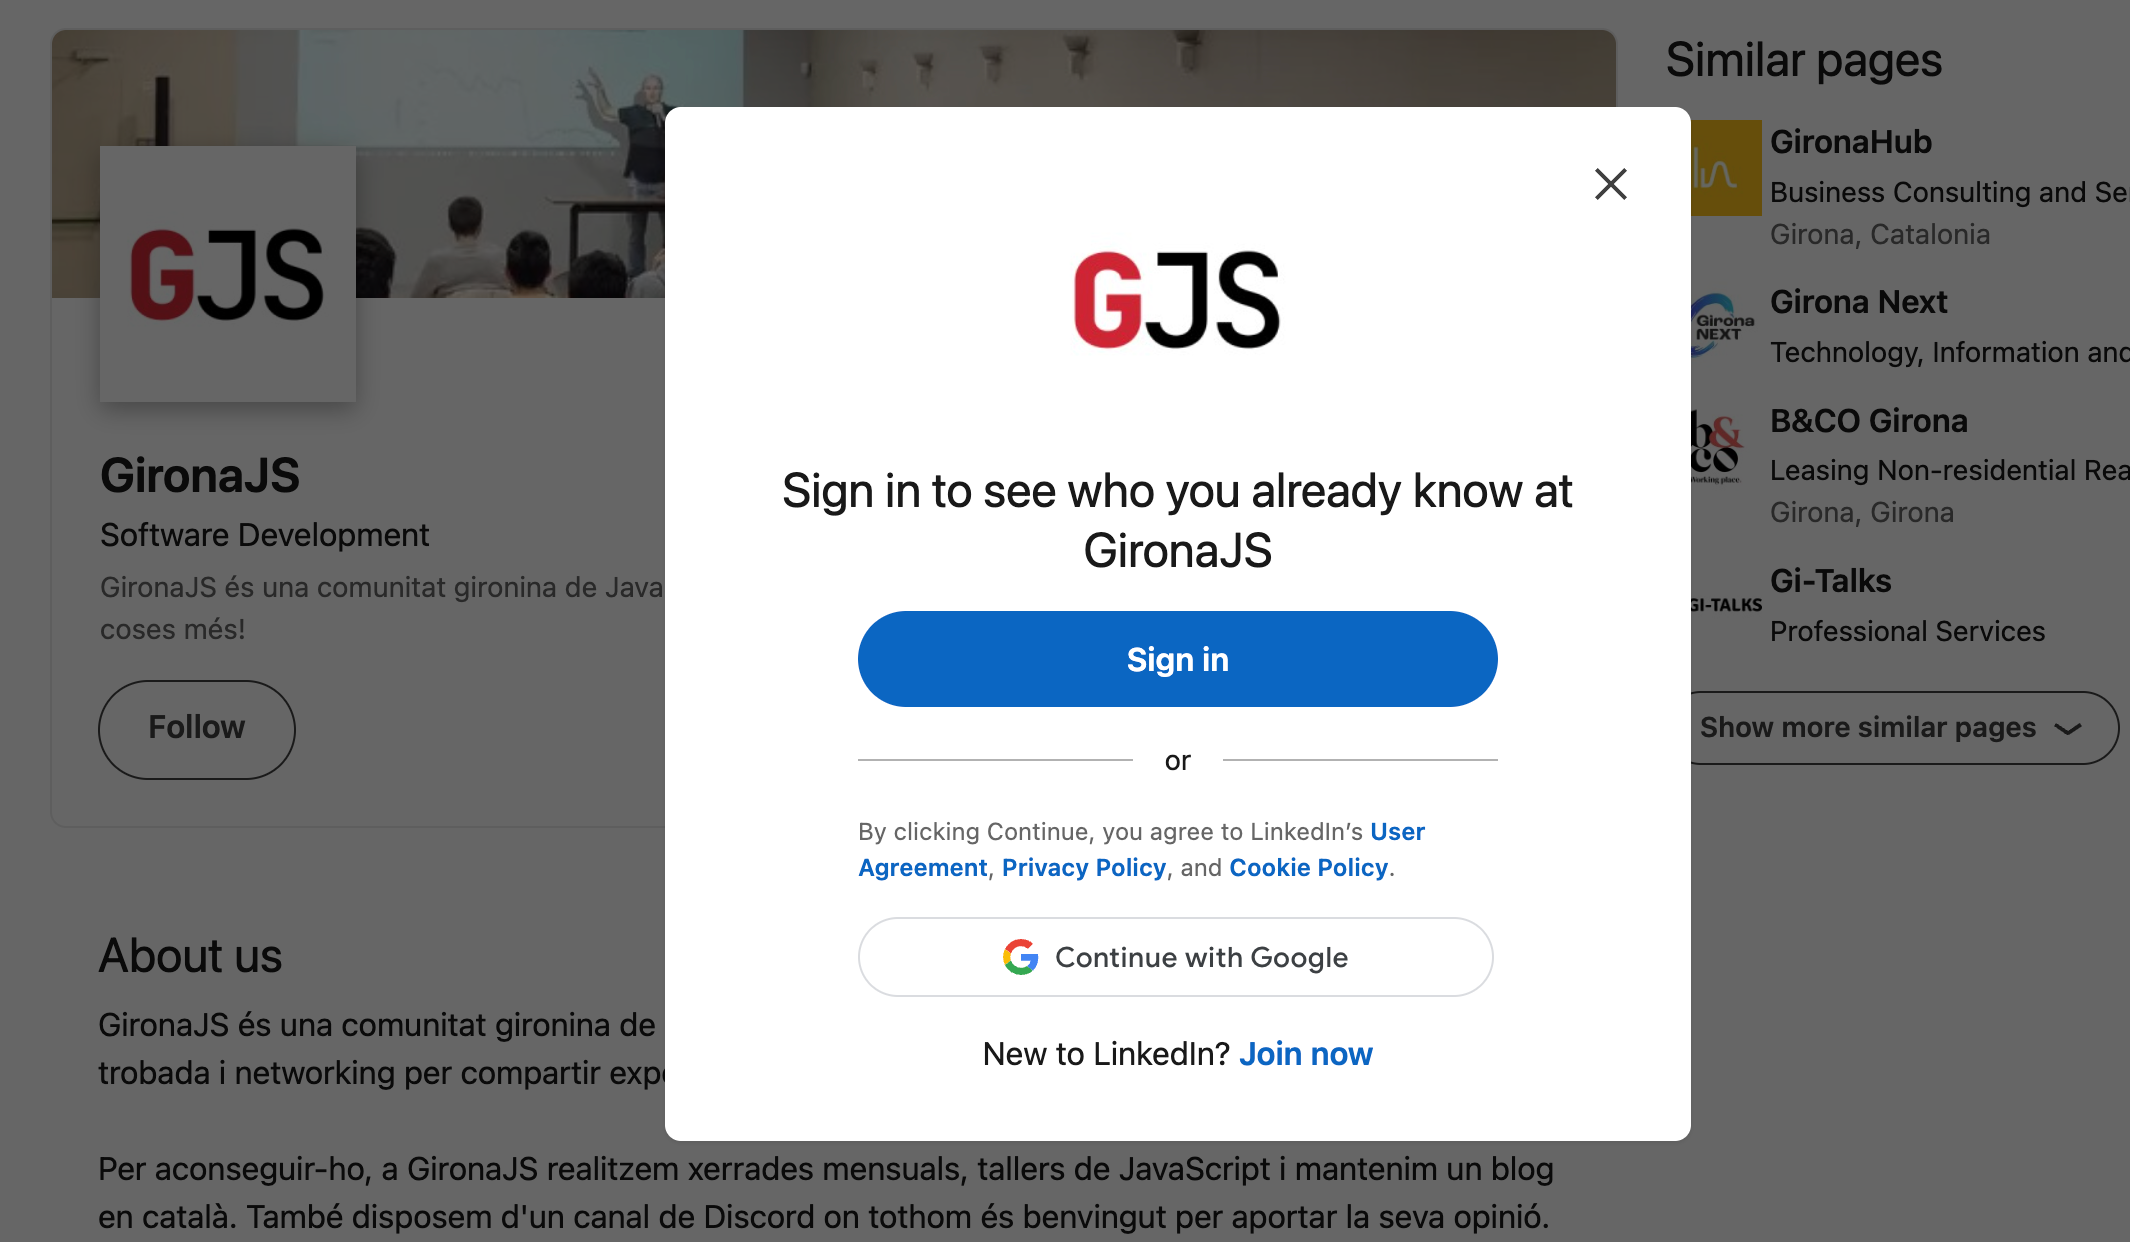Expand Show more similar pages dropdown
This screenshot has width=2130, height=1242.
1893,724
